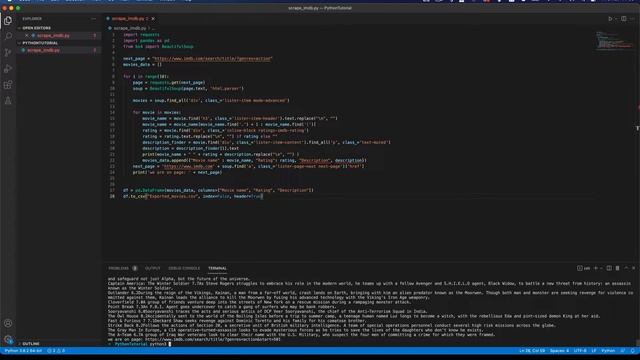Split the editor to the right

click(x=623, y=19)
